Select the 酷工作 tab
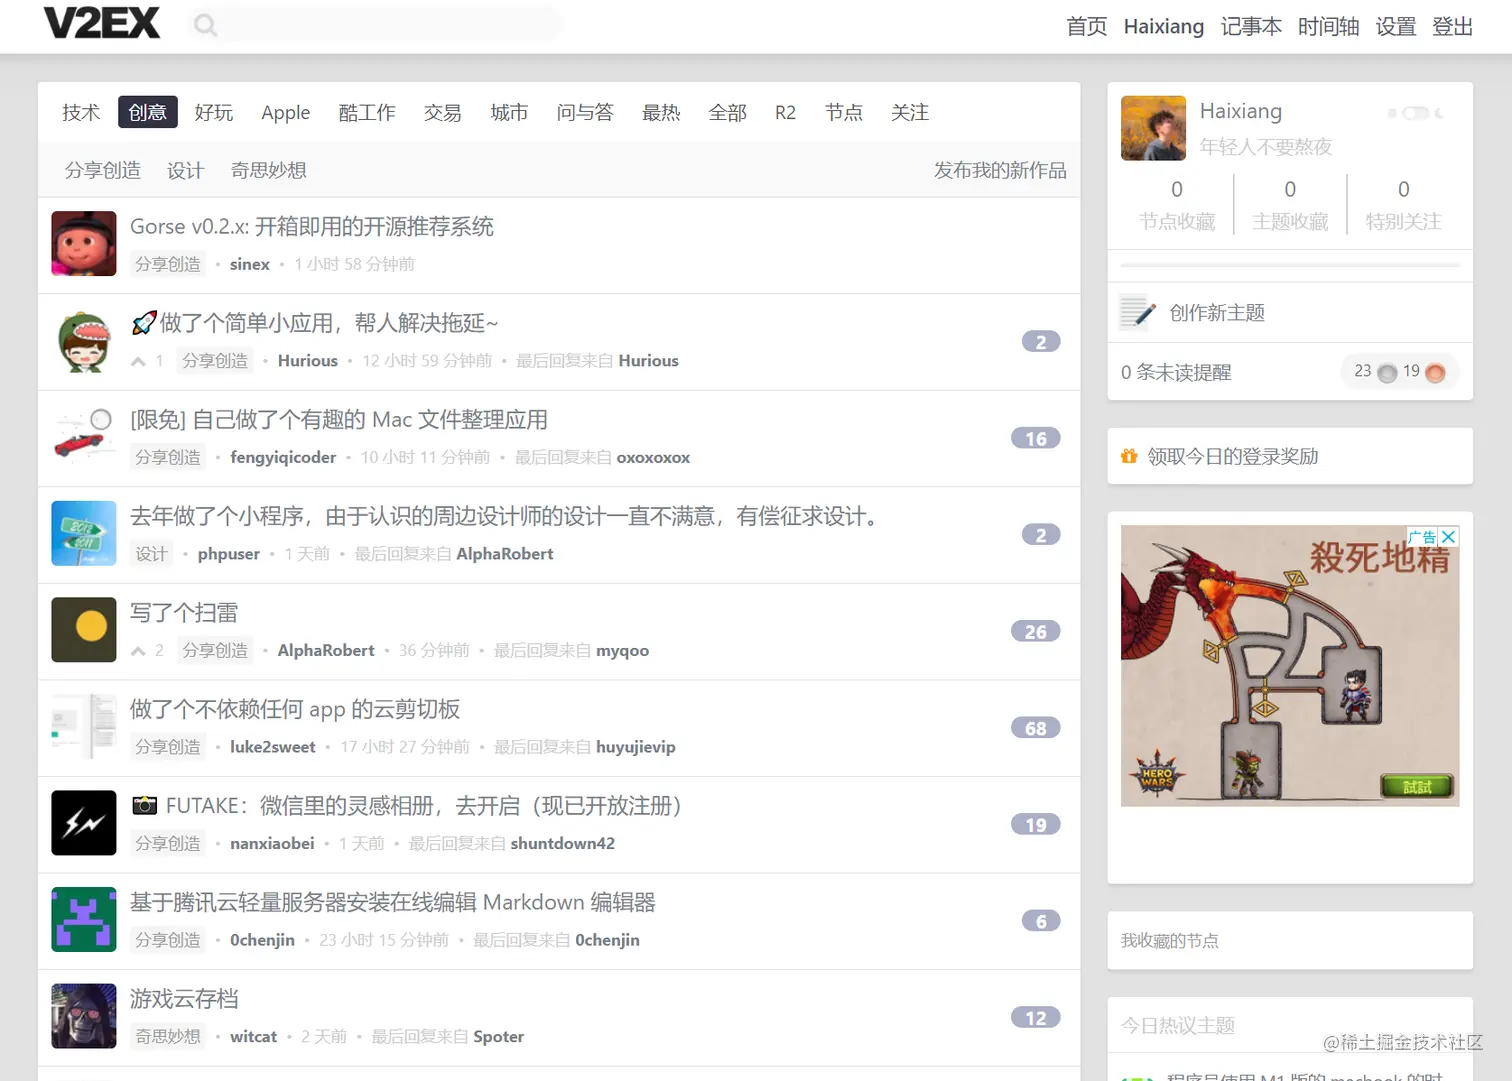The width and height of the screenshot is (1512, 1081). pos(367,112)
